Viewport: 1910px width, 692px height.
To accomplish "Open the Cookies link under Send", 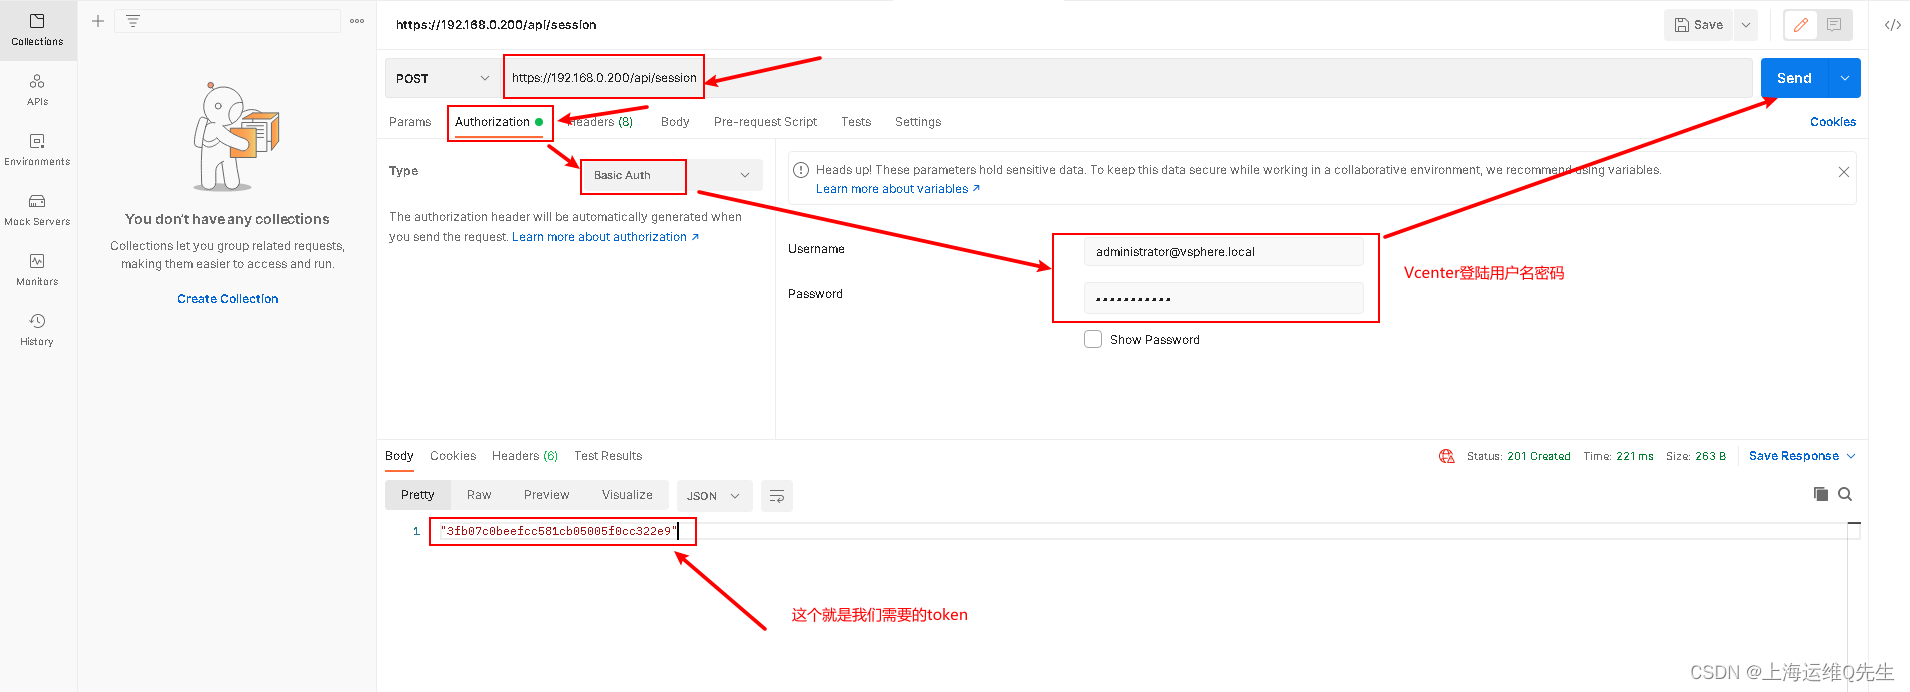I will [1833, 122].
